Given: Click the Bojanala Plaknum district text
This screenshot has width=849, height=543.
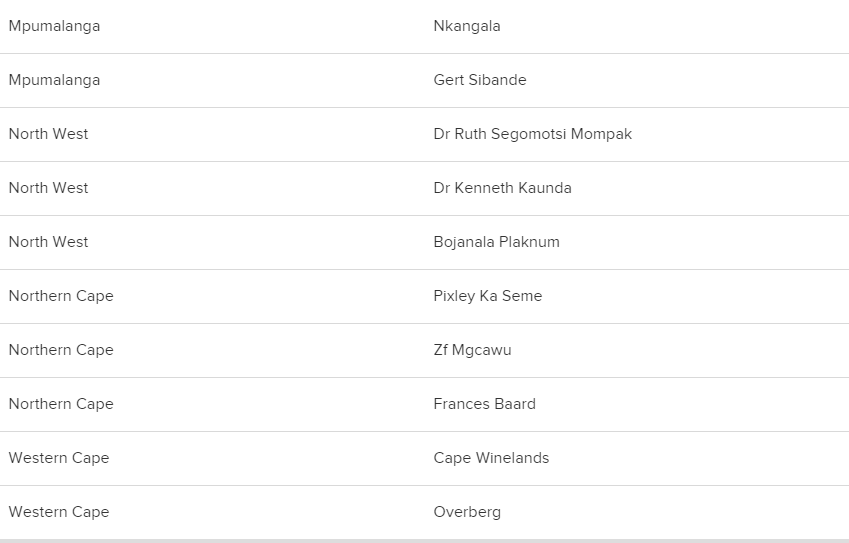Looking at the screenshot, I should (497, 242).
